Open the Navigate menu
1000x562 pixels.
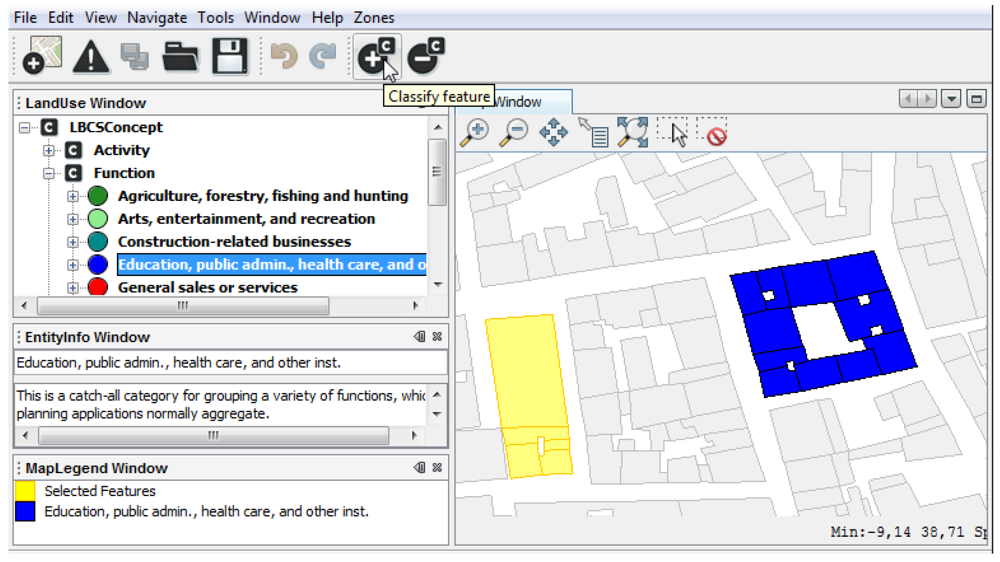[x=157, y=17]
